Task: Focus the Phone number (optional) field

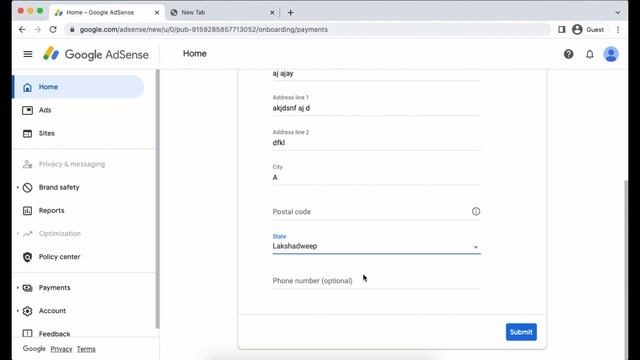Action: (376, 280)
